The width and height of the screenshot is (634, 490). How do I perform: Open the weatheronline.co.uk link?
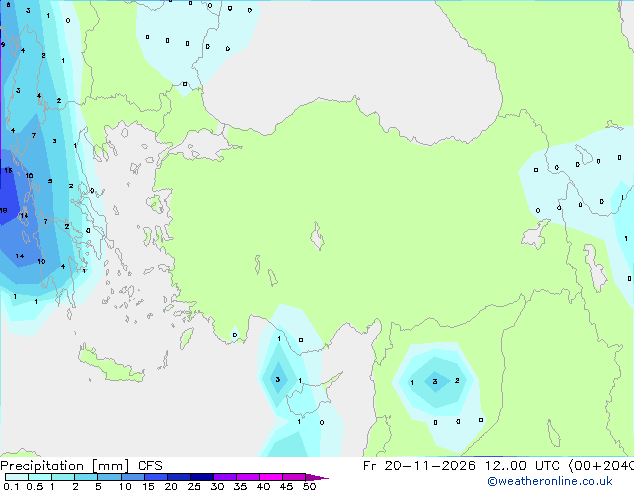[549, 481]
